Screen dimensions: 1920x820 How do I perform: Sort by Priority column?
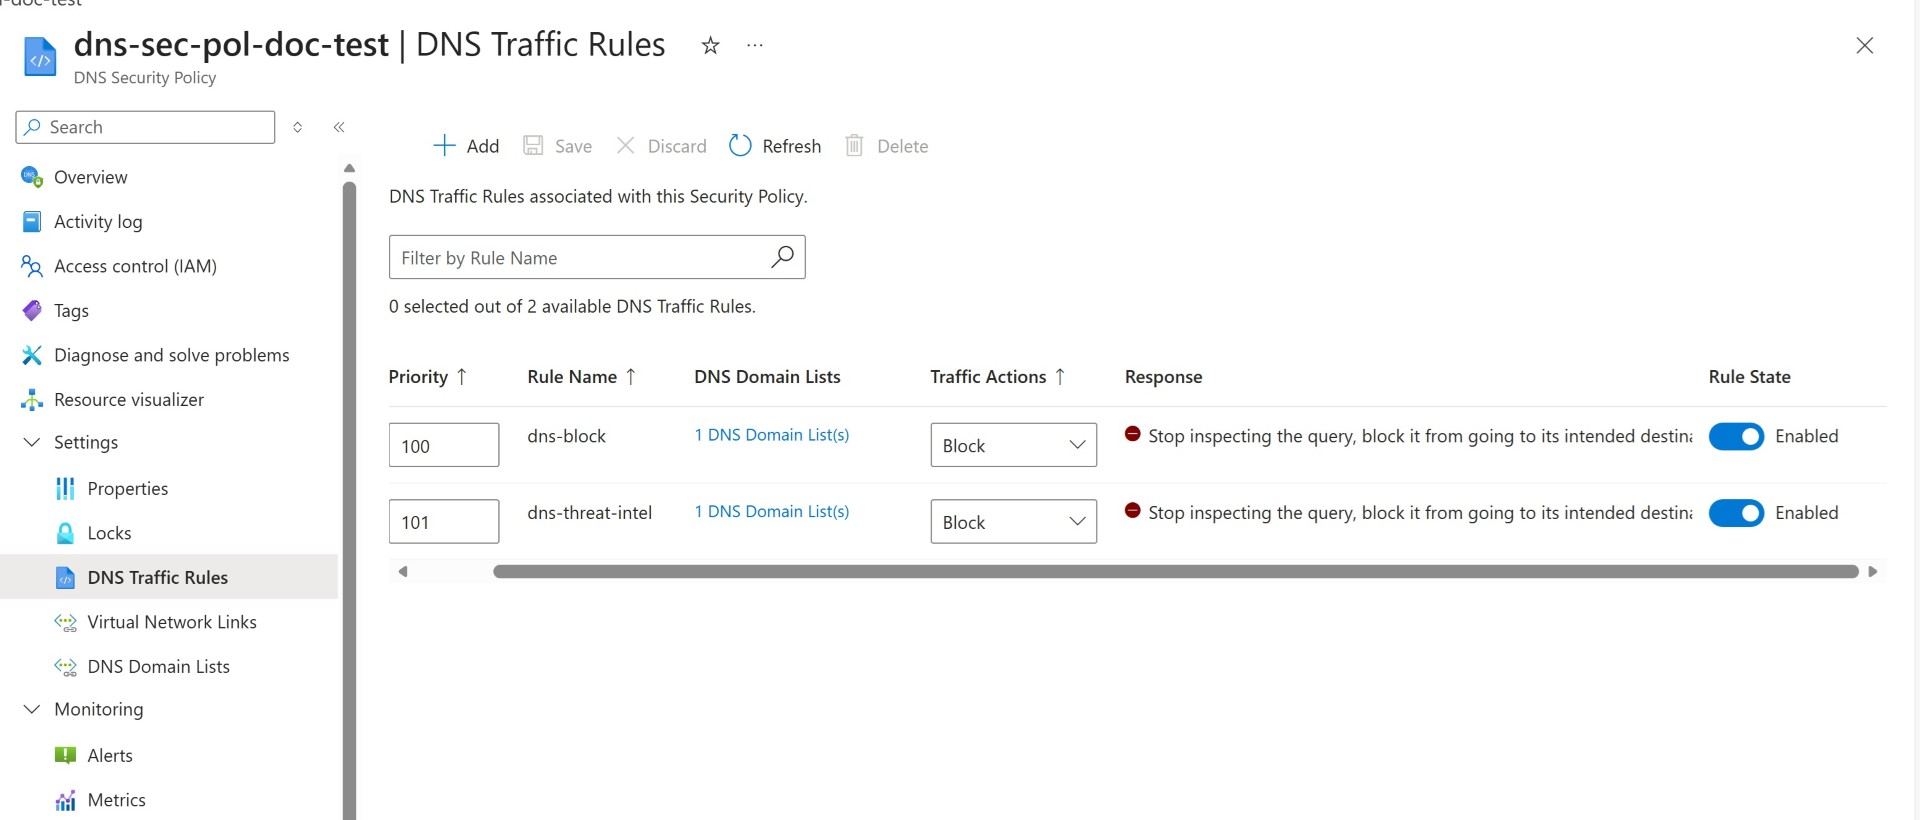click(x=428, y=377)
